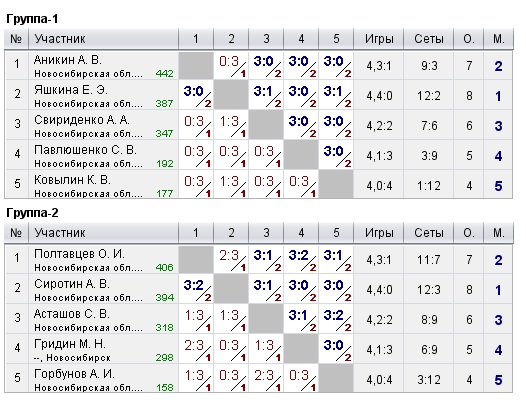526x405 pixels.
Task: Click Участник header in Группа-1 table
Action: [60, 39]
